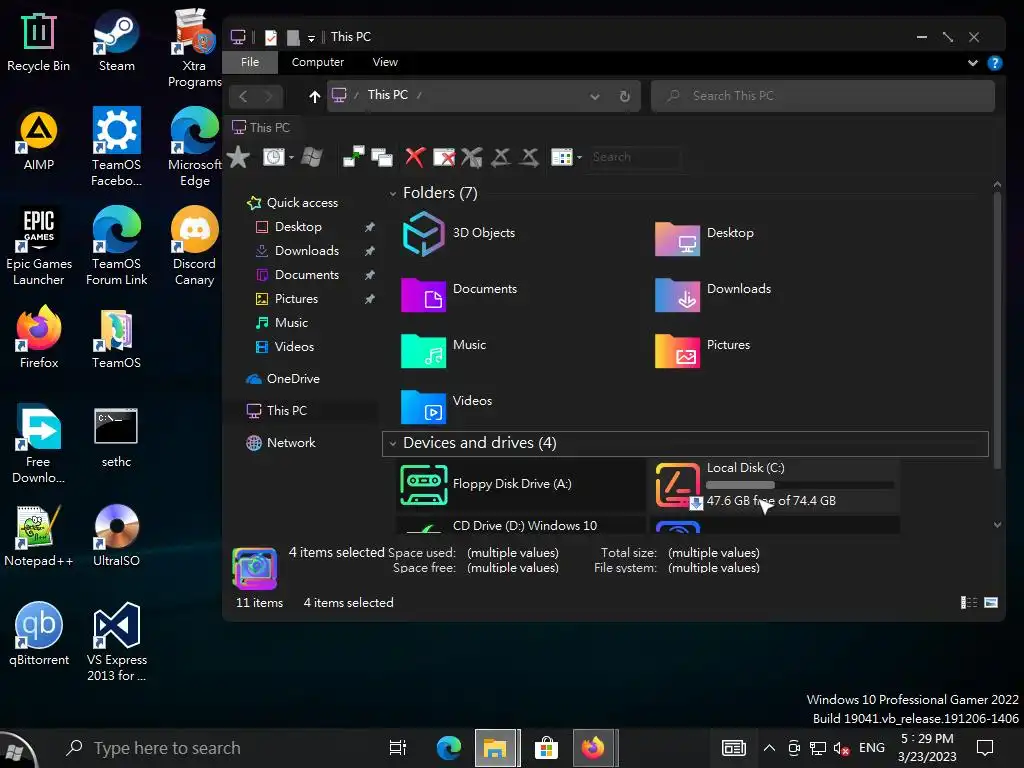Select the Notepad++ desktop icon
1024x768 pixels.
click(39, 536)
